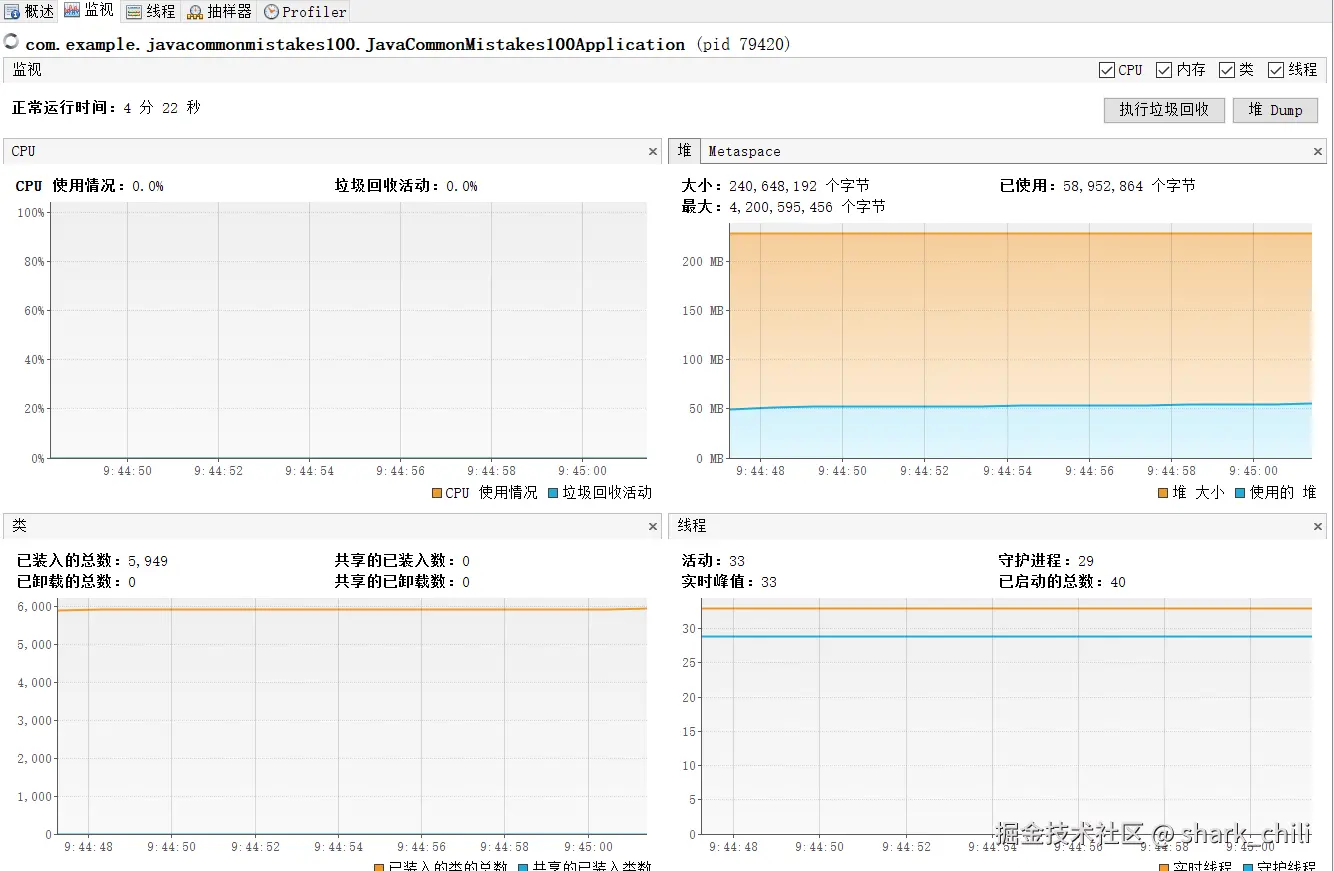Click the 抽样器 tab sampler icon

tap(194, 11)
